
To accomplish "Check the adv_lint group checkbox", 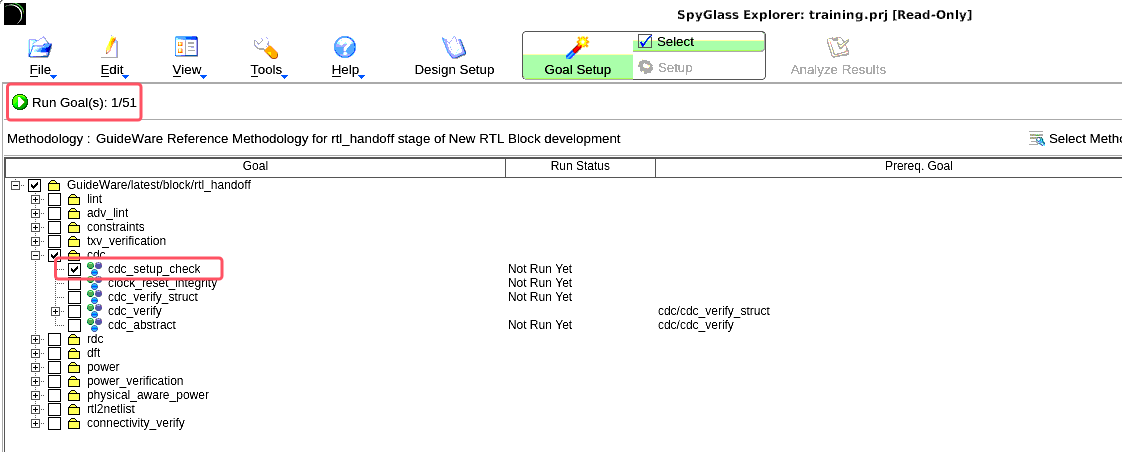I will click(x=54, y=213).
